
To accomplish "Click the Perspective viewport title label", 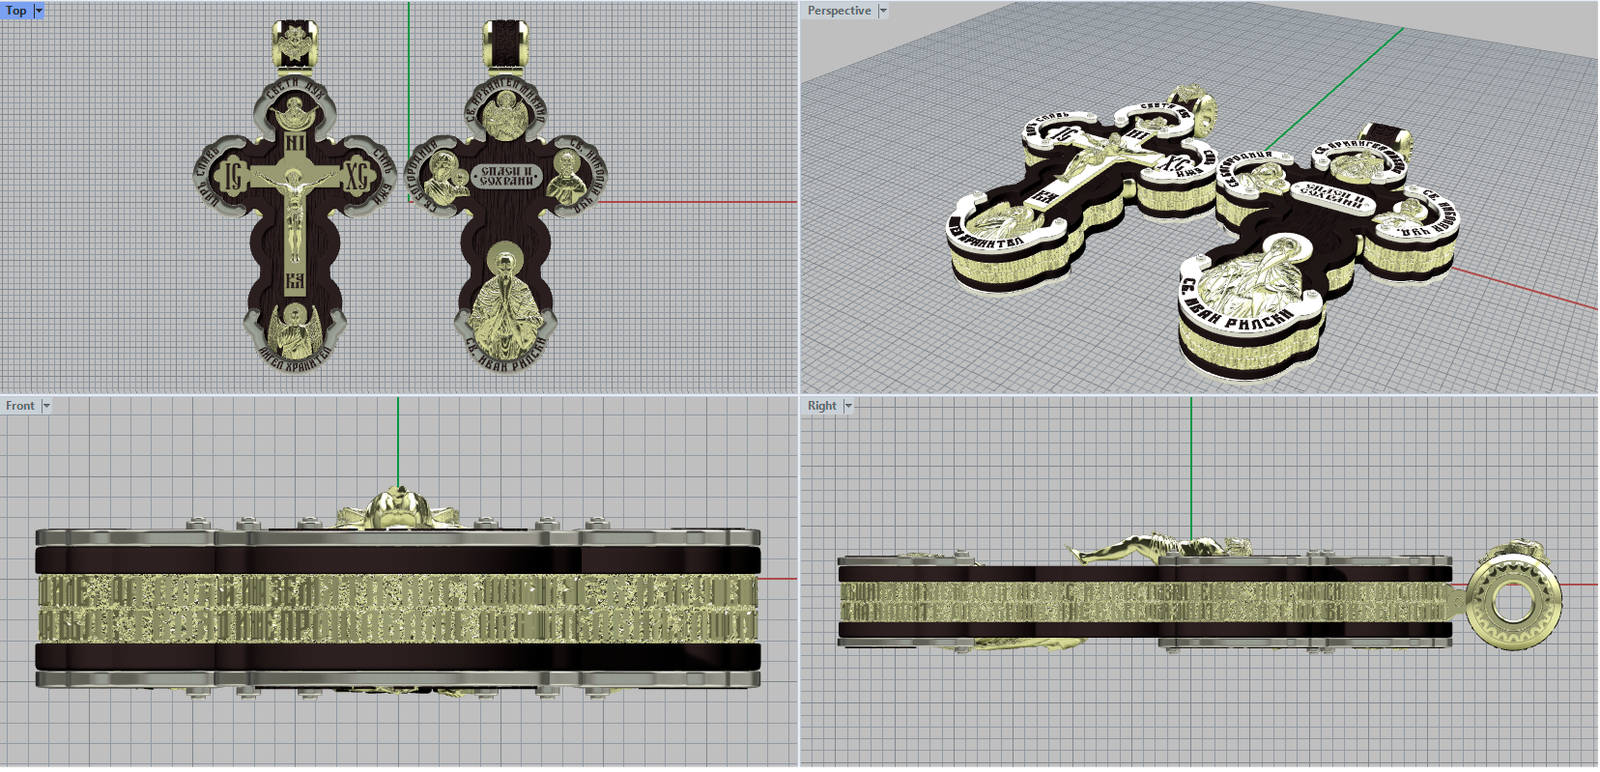I will [x=839, y=10].
